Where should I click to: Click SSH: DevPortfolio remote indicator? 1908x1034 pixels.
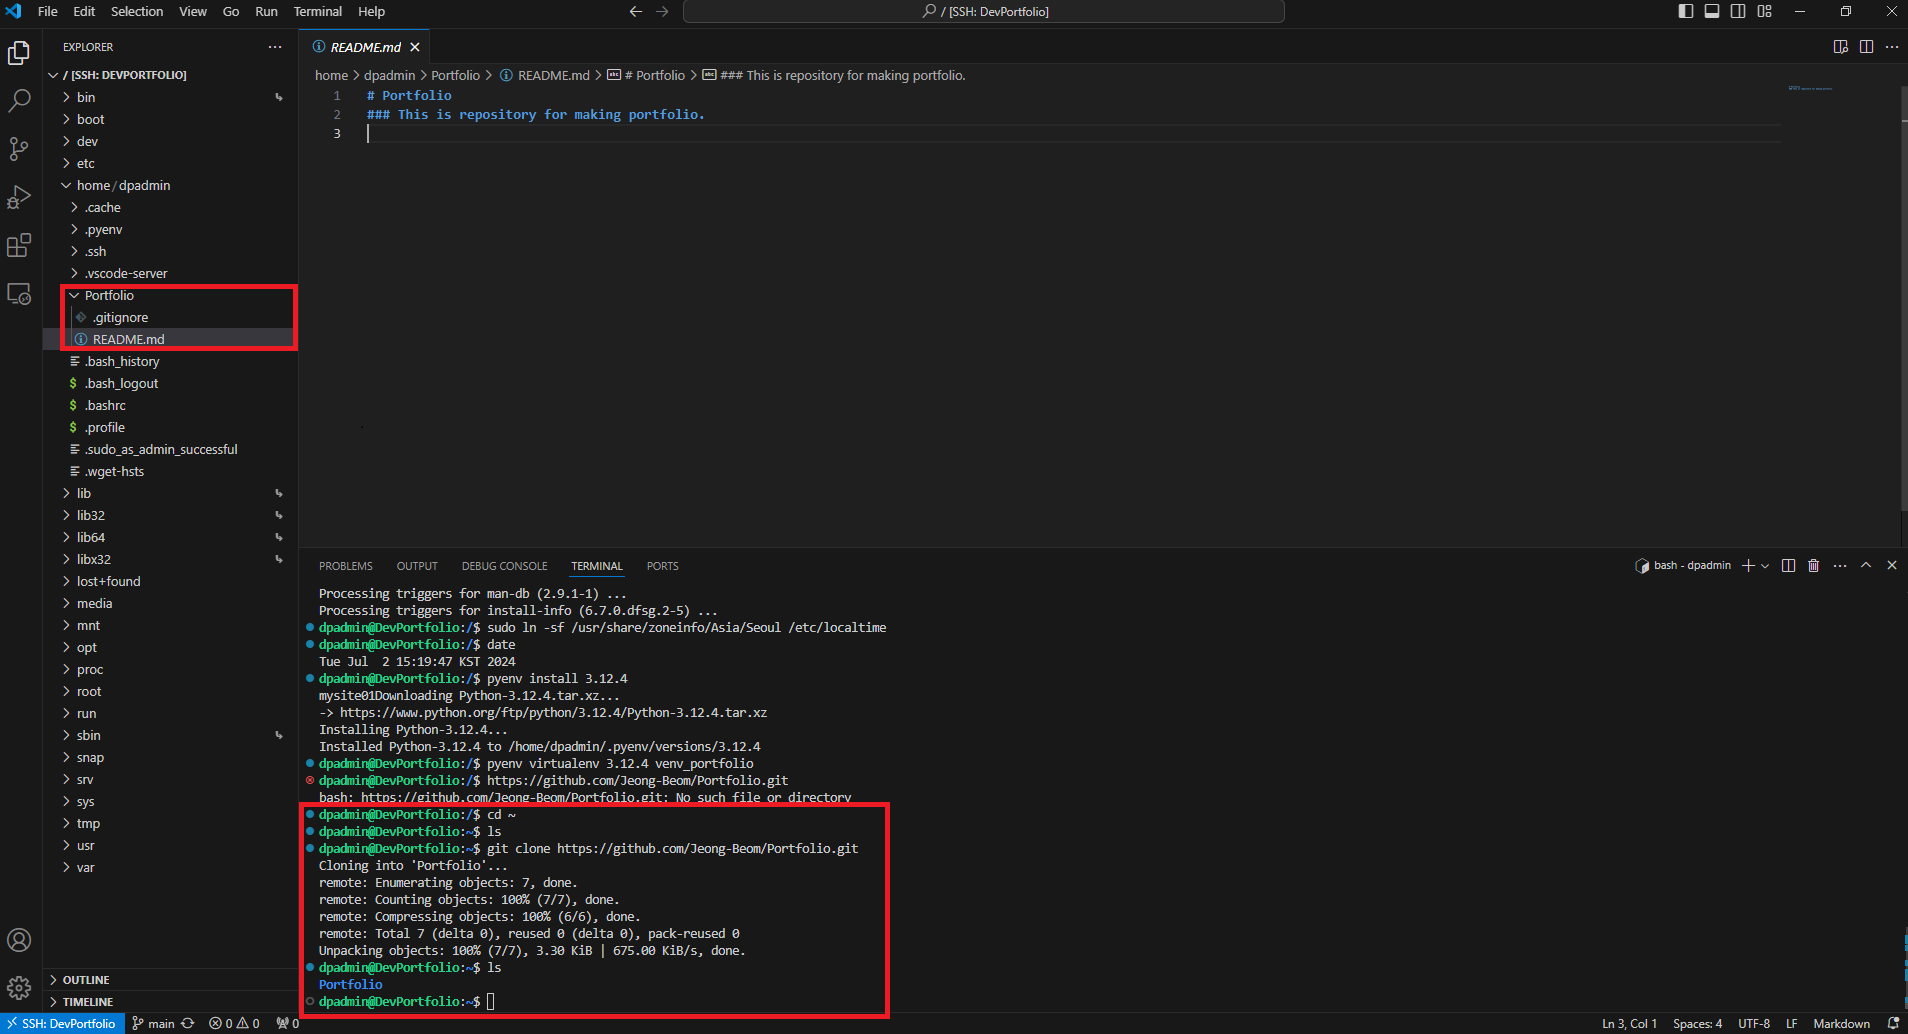[61, 1024]
